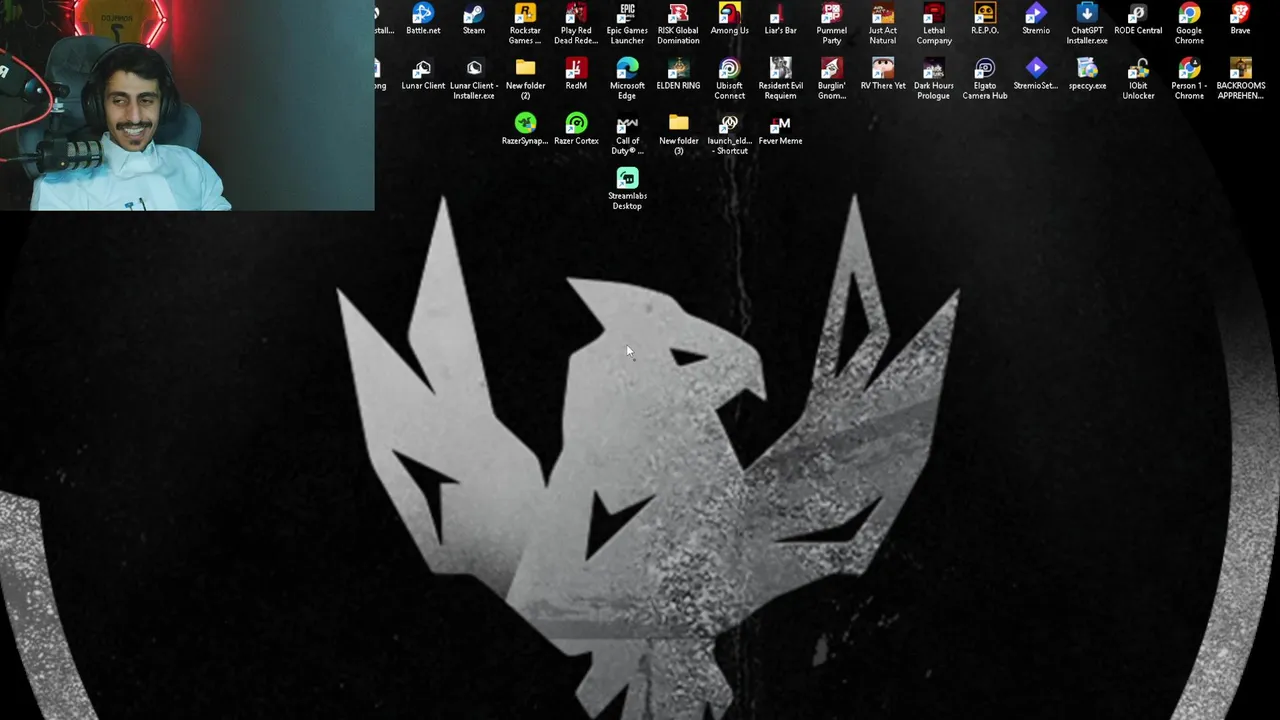This screenshot has height=720, width=1280.
Task: Select the R.E.P.O. game icon
Action: click(x=985, y=19)
